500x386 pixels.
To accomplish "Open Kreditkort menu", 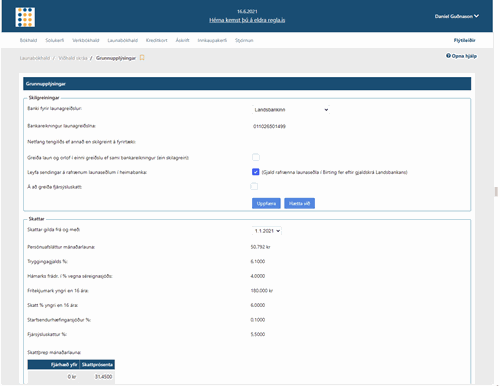I will pos(157,40).
